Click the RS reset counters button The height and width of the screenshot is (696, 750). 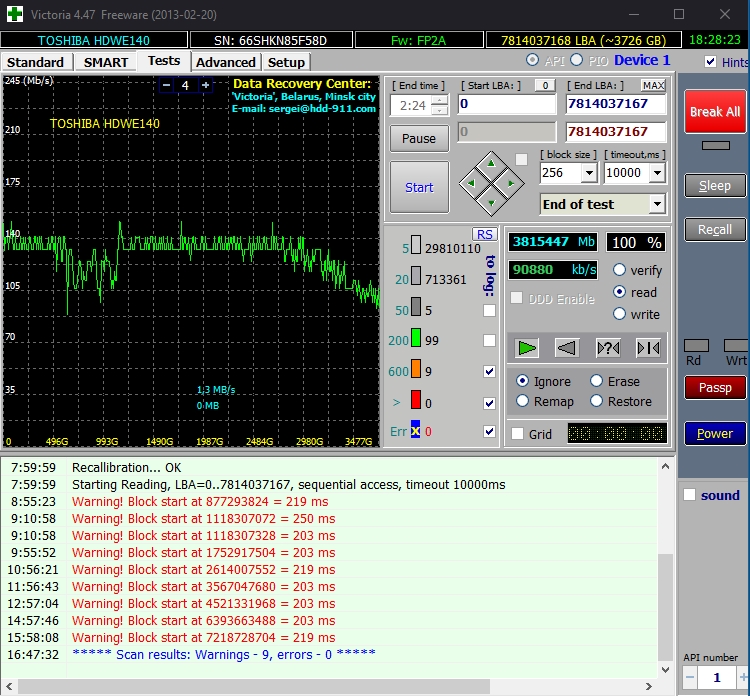click(485, 234)
